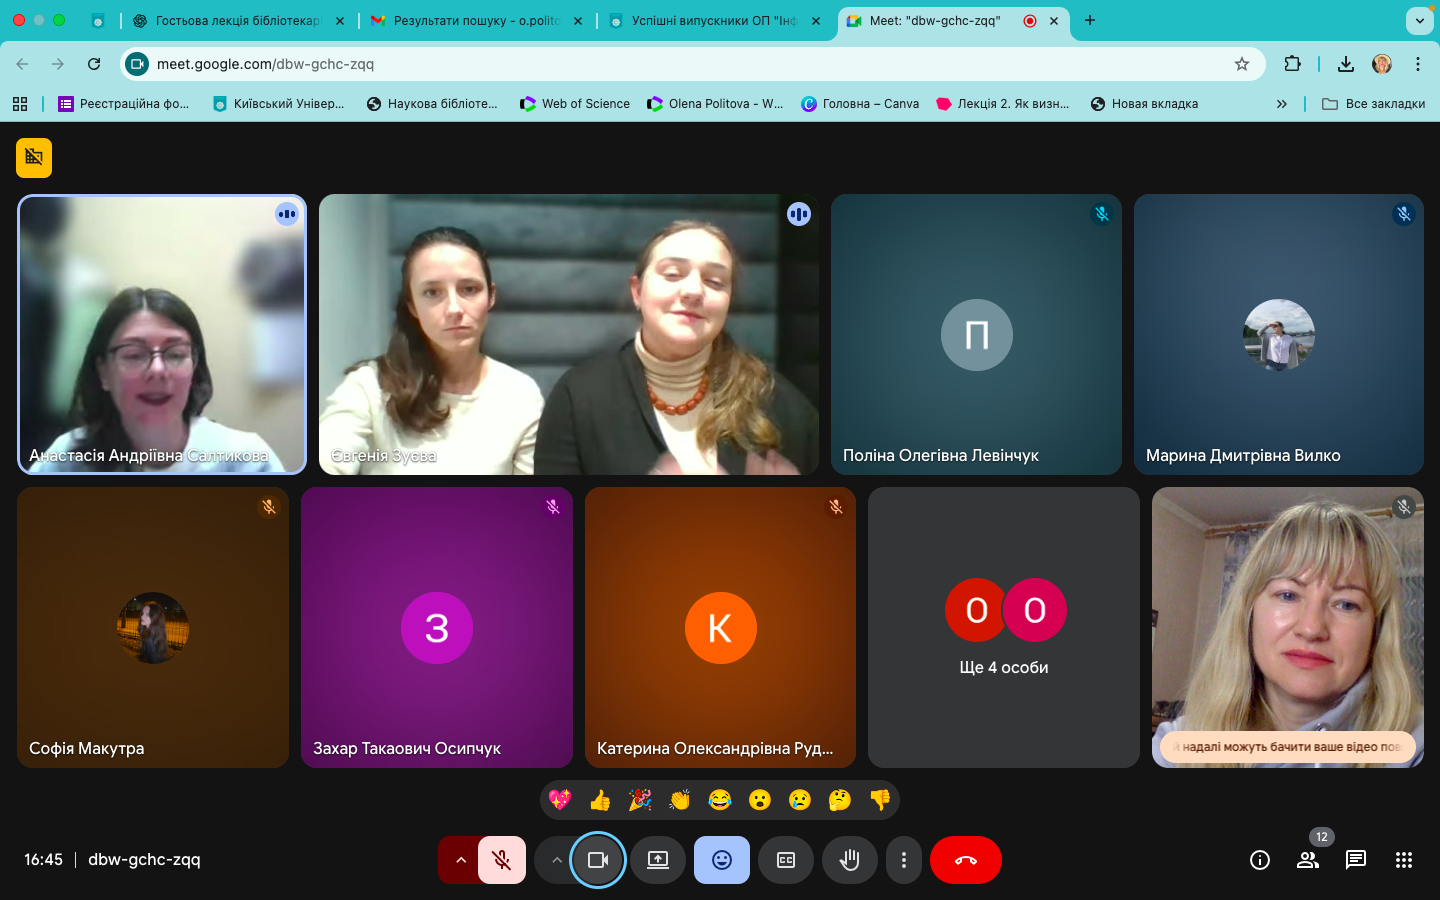Open meeting details info icon
This screenshot has height=900, width=1440.
click(x=1260, y=860)
